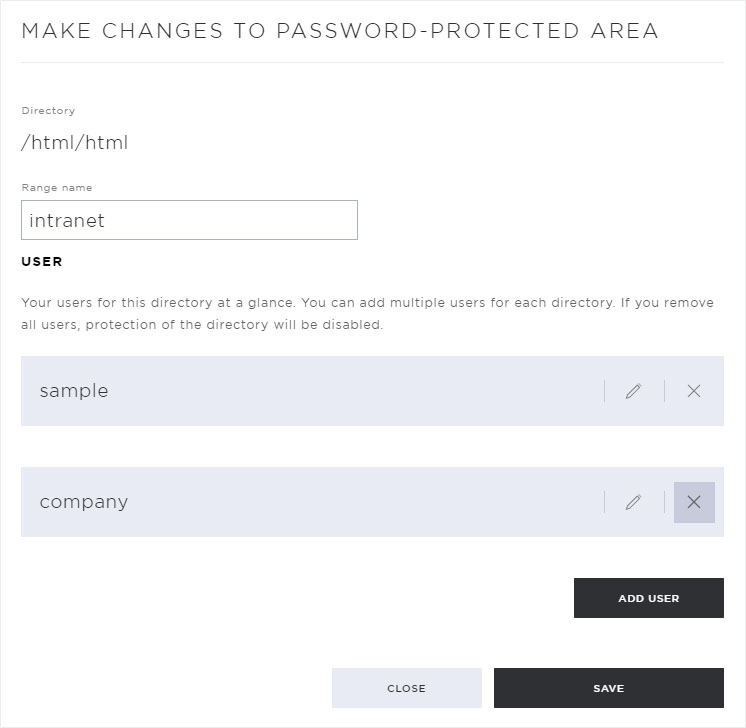Screen dimensions: 746x728
Task: Remove the sample user with X icon
Action: click(694, 391)
